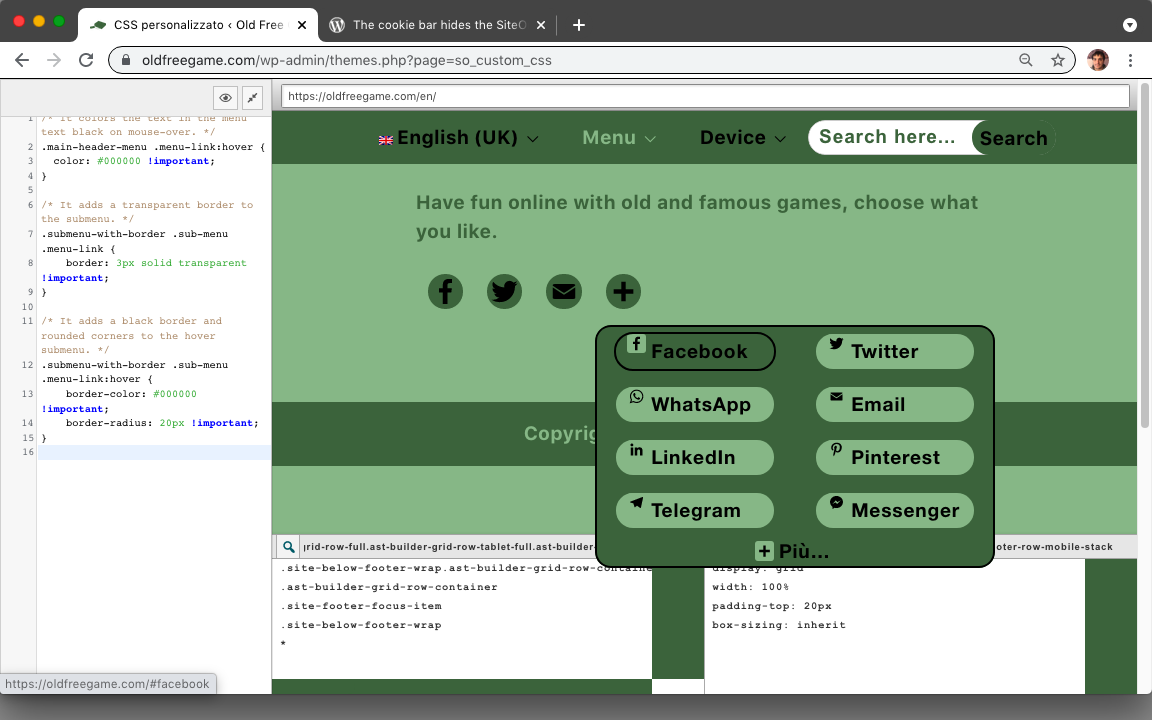Open a new browser tab
The height and width of the screenshot is (720, 1152).
[579, 25]
